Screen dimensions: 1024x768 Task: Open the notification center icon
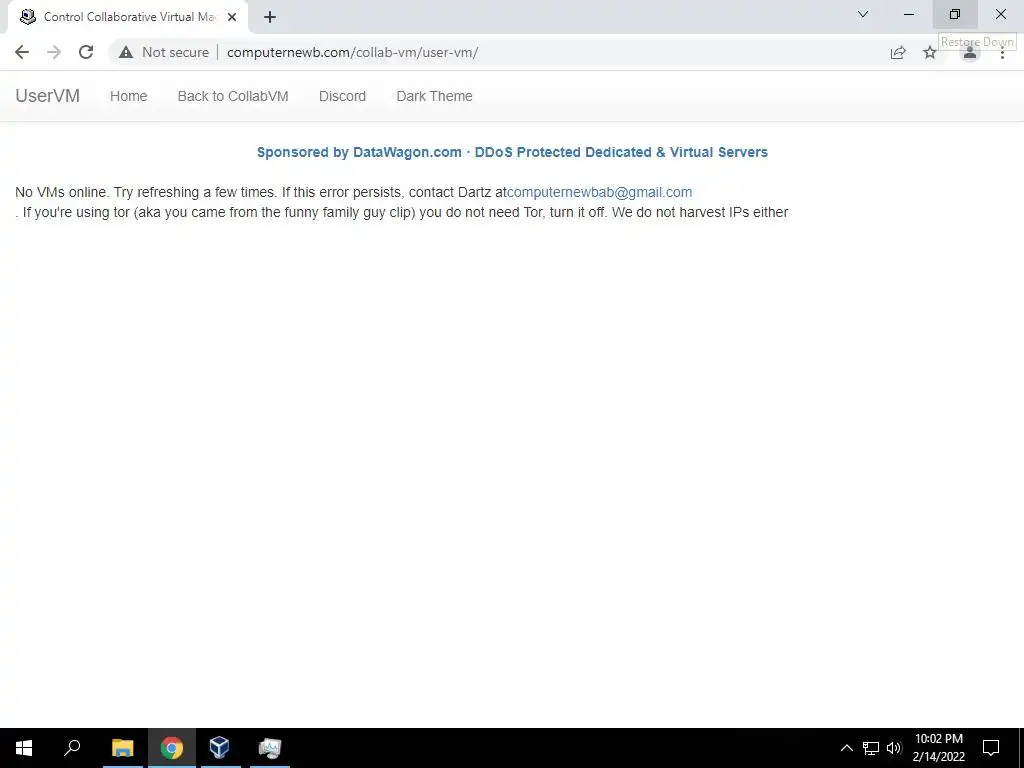(991, 748)
